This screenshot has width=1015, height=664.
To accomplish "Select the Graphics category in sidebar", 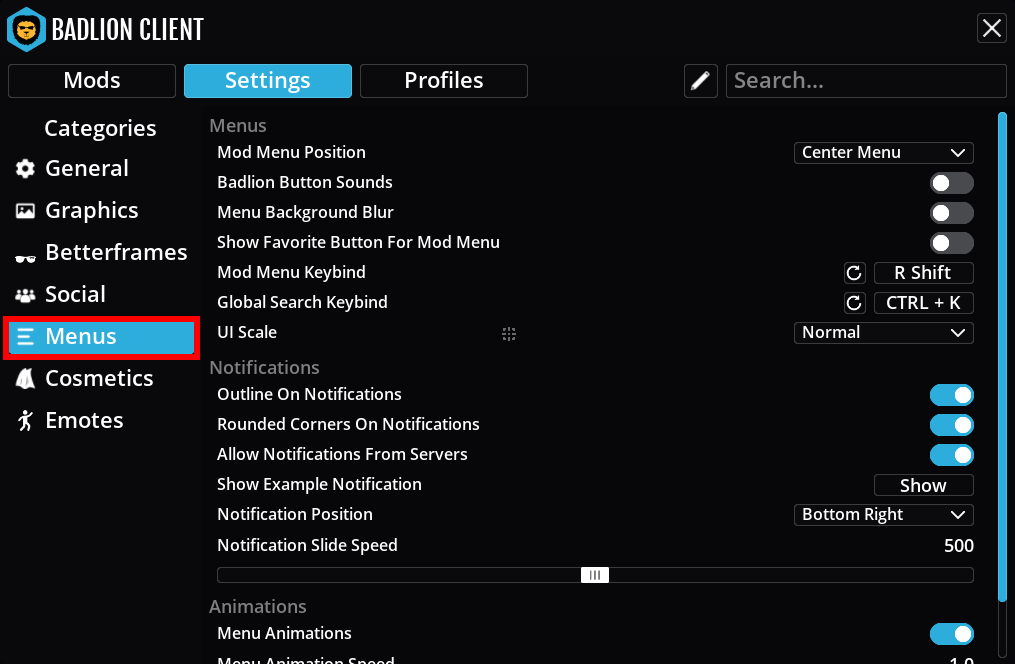I will coord(91,210).
